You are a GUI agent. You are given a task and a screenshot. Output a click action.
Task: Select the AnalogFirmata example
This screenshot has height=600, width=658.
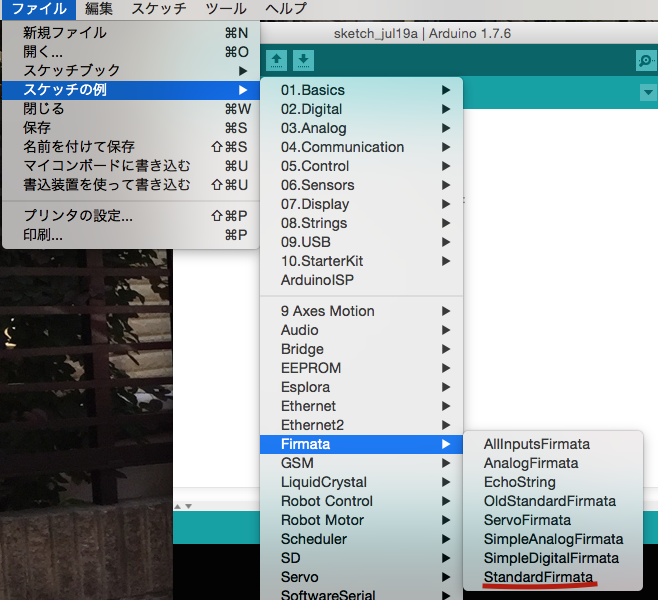point(553,463)
